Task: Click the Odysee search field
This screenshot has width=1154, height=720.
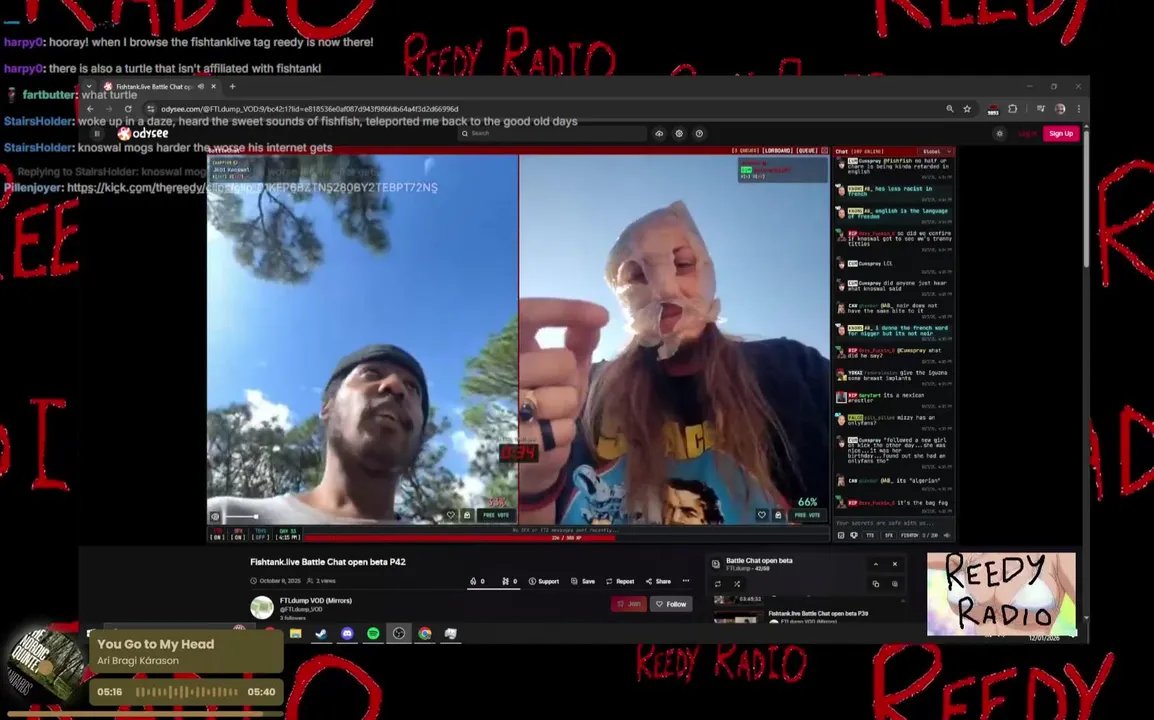Action: pyautogui.click(x=552, y=133)
